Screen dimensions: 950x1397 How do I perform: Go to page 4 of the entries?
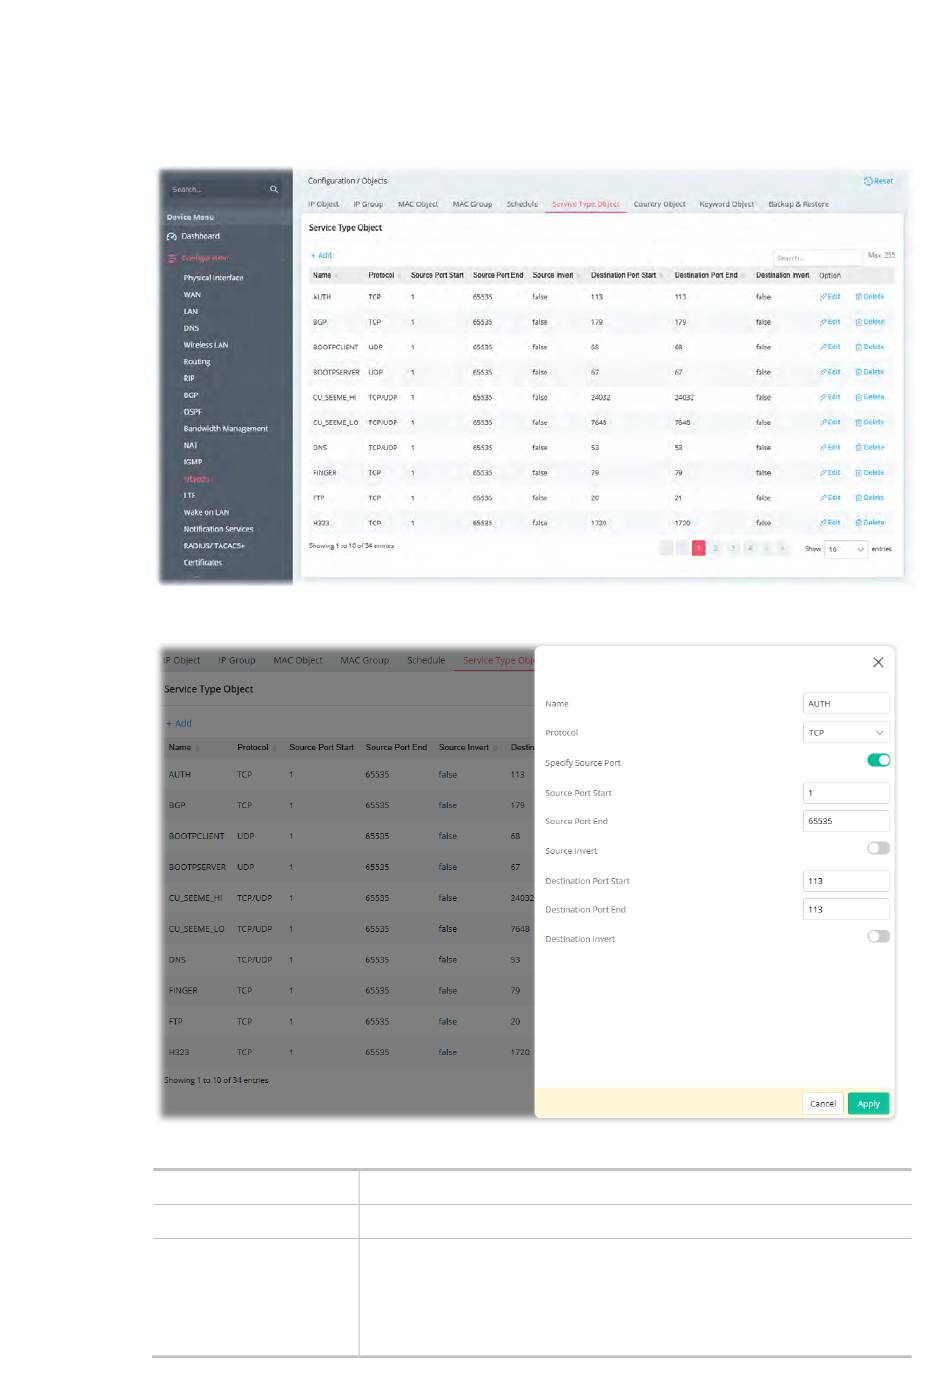(x=749, y=548)
